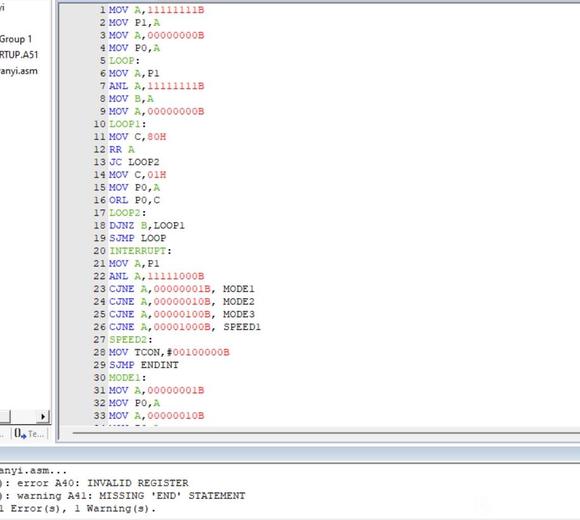Click the 'MODE1:' label on line 30
Image resolution: width=580 pixels, height=520 pixels.
click(128, 378)
